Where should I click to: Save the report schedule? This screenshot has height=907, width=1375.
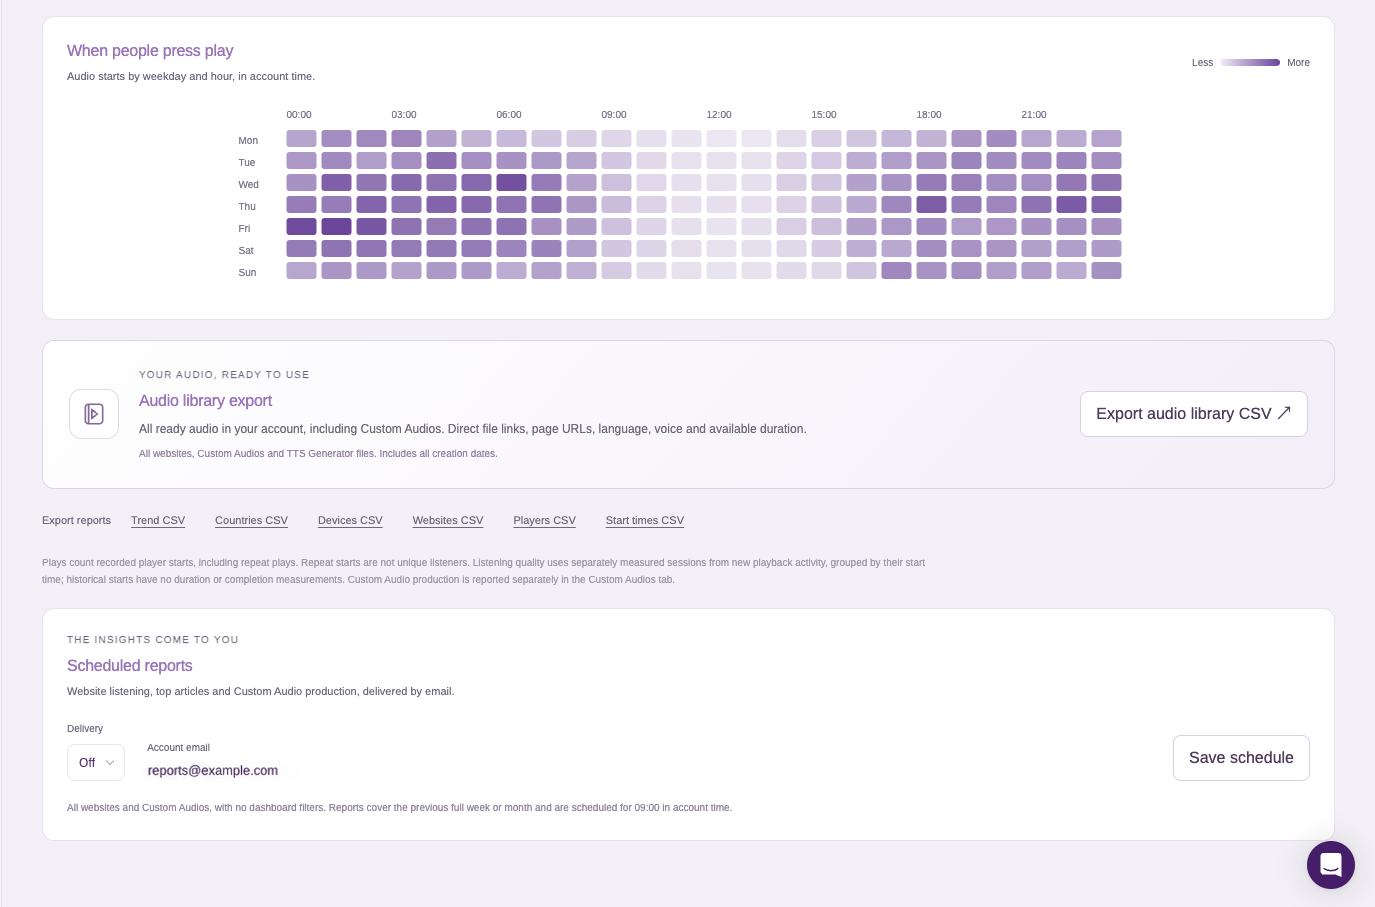click(1241, 758)
